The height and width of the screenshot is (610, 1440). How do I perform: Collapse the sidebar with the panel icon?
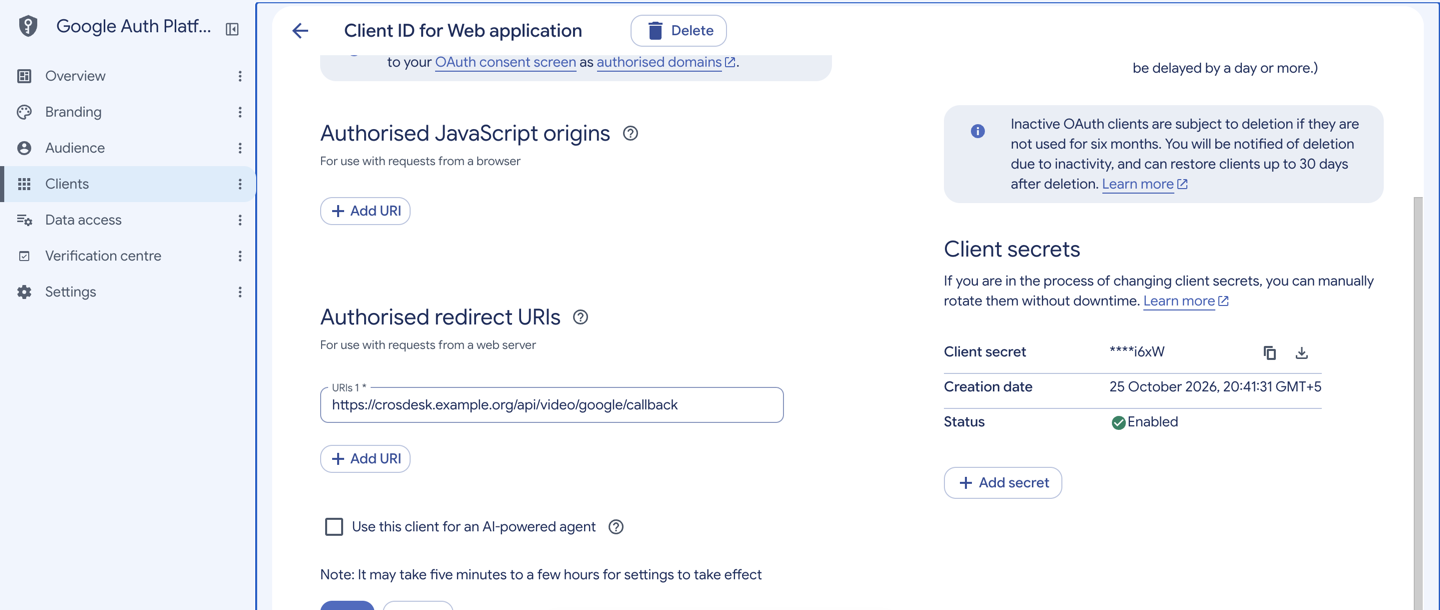232,29
